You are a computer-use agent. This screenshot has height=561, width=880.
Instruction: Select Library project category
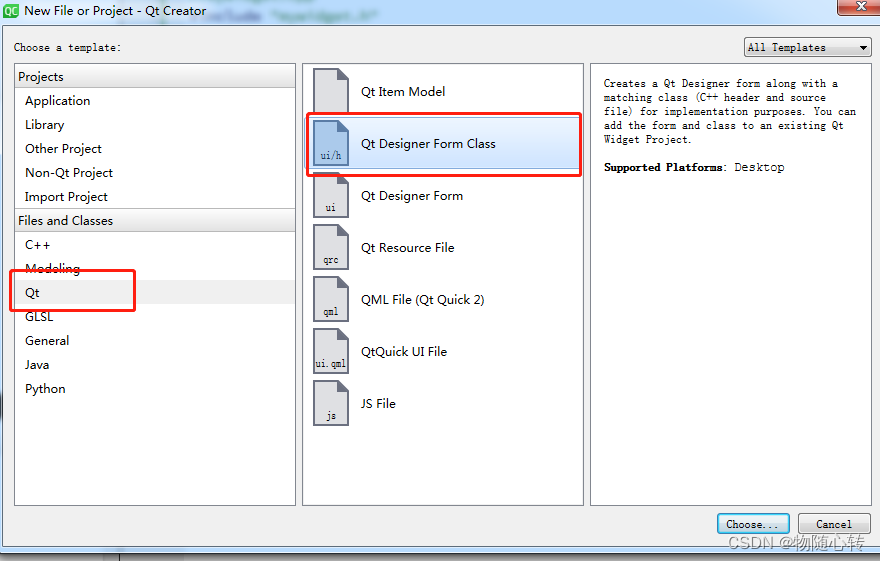pyautogui.click(x=154, y=125)
